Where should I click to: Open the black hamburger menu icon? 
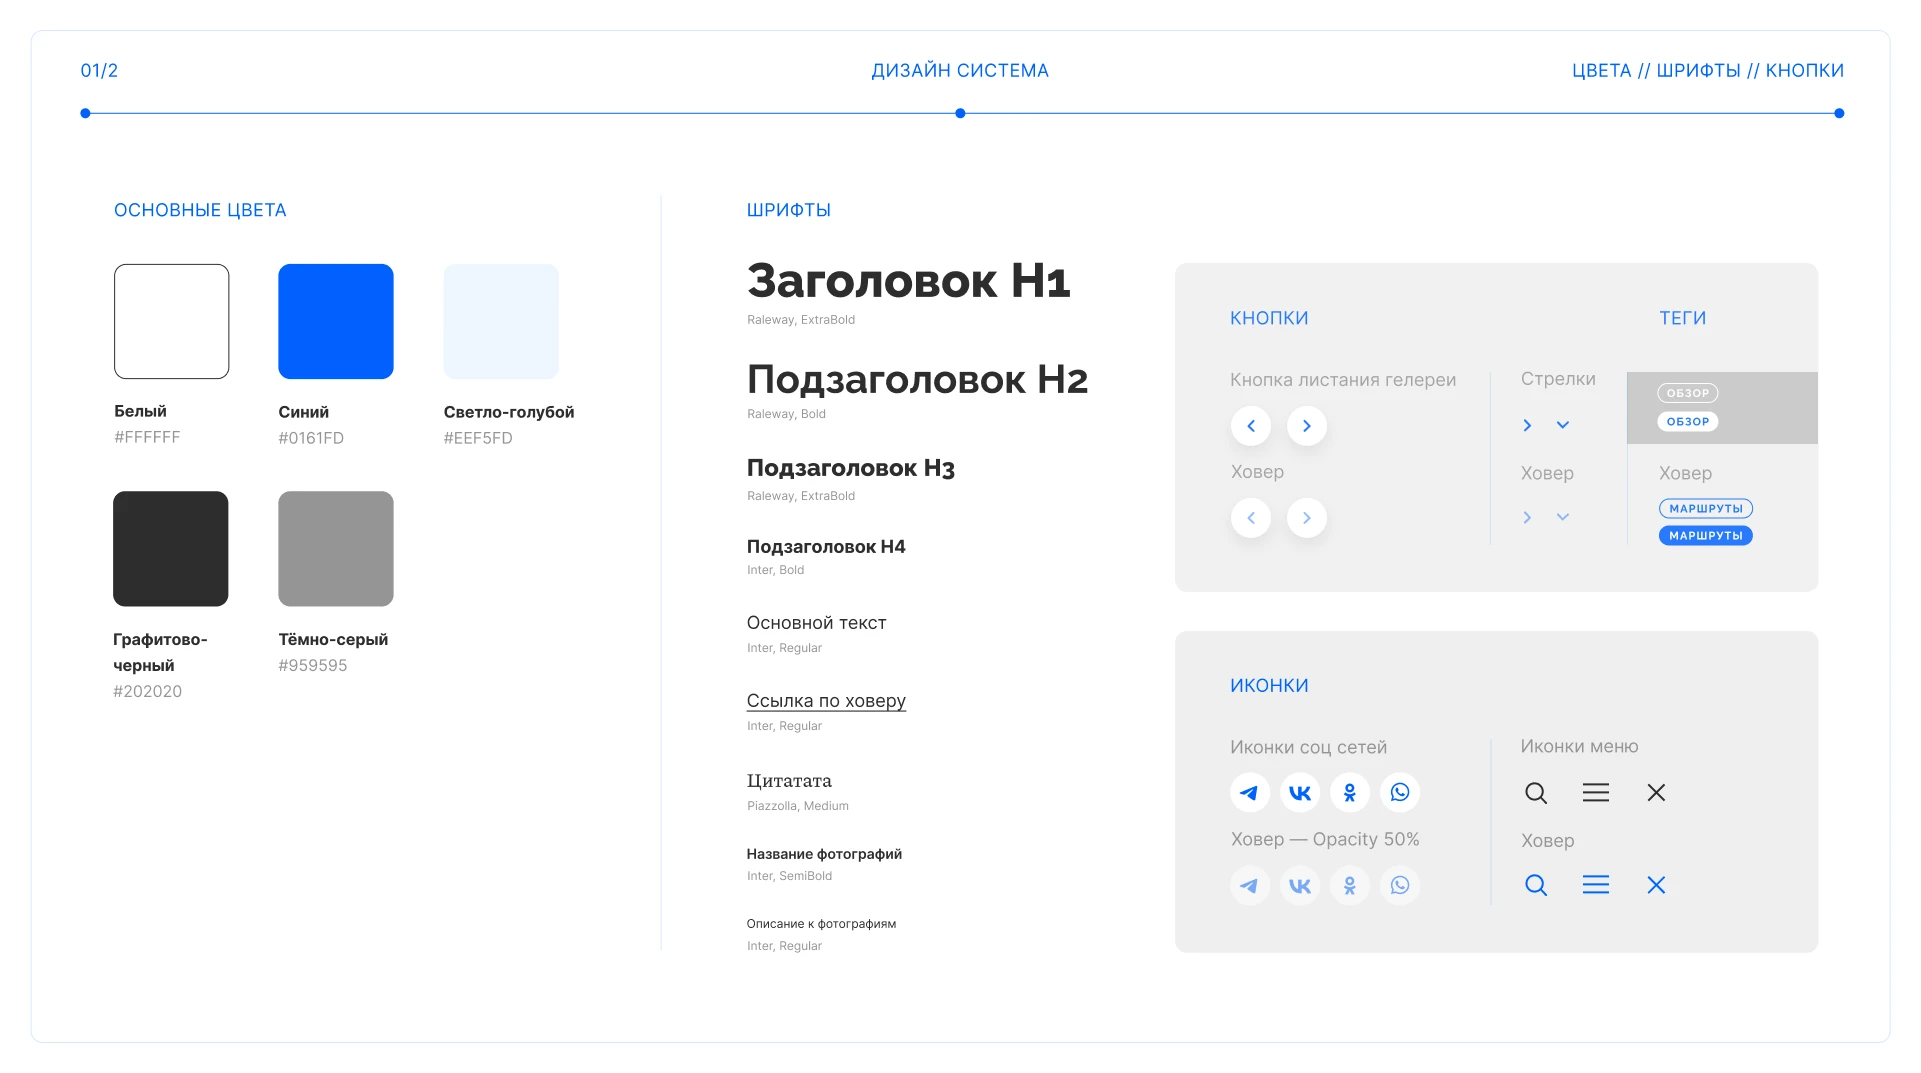coord(1595,793)
